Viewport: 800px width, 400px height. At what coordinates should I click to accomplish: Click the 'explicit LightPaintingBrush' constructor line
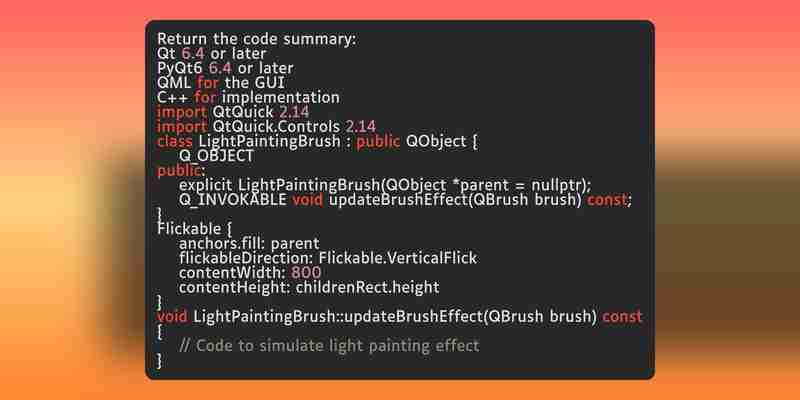click(385, 185)
